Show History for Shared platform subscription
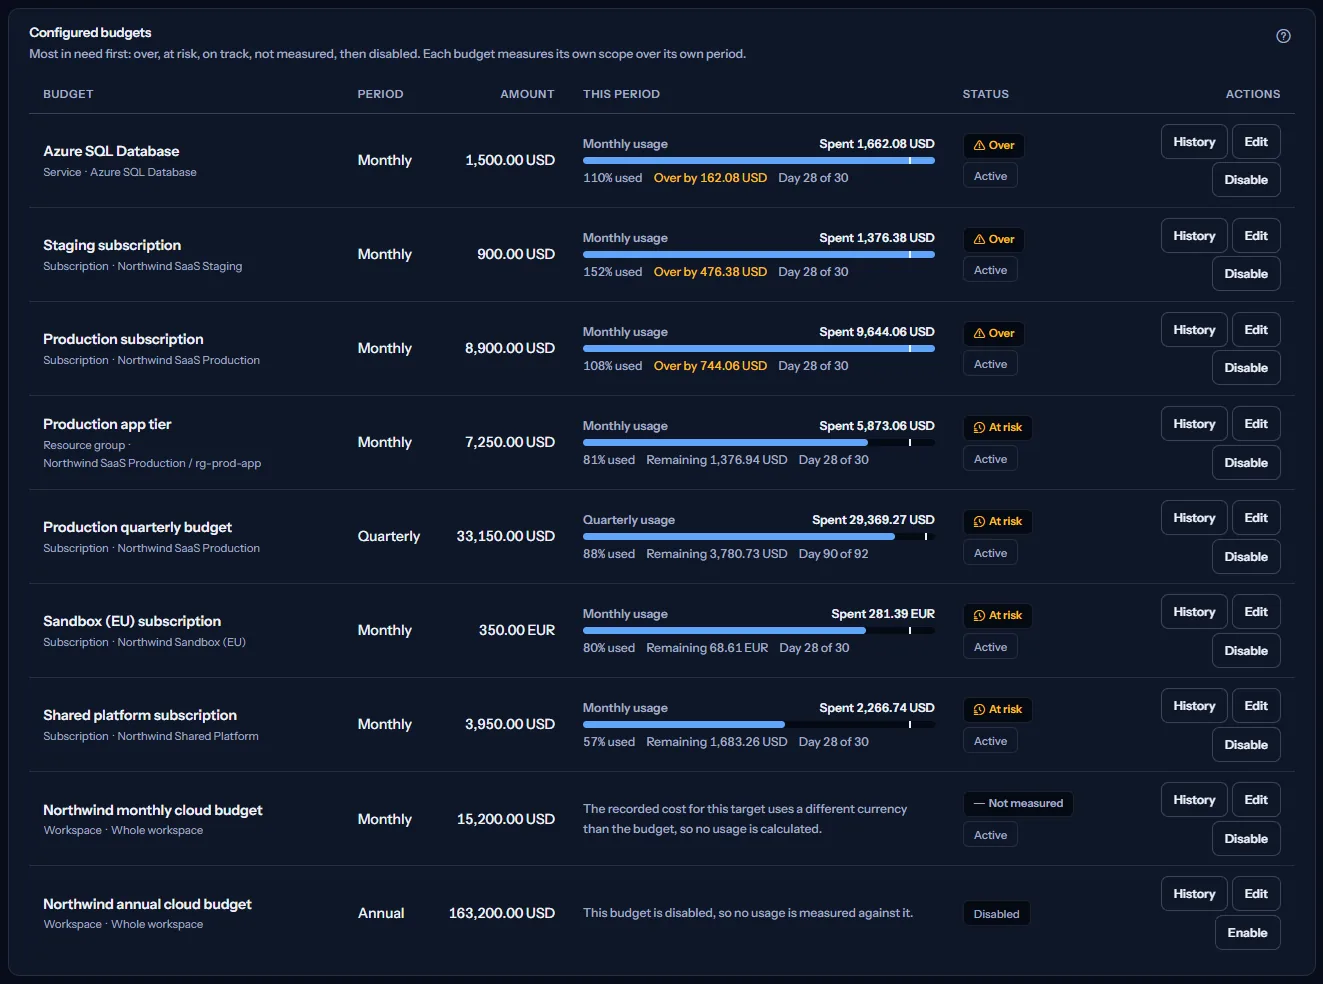1323x984 pixels. tap(1194, 706)
